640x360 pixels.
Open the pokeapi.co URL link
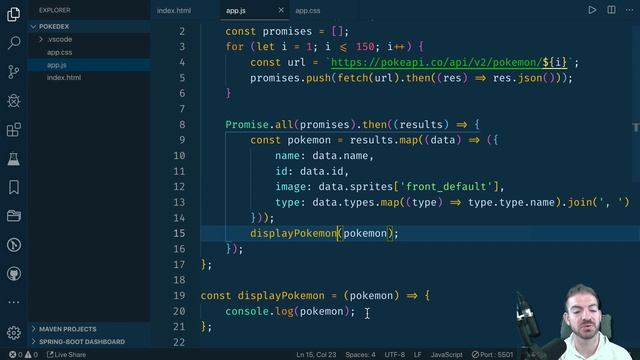tap(449, 62)
